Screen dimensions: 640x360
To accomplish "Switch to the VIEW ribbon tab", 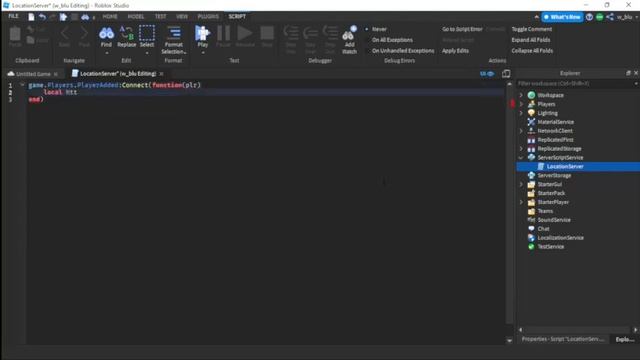I will [x=182, y=16].
